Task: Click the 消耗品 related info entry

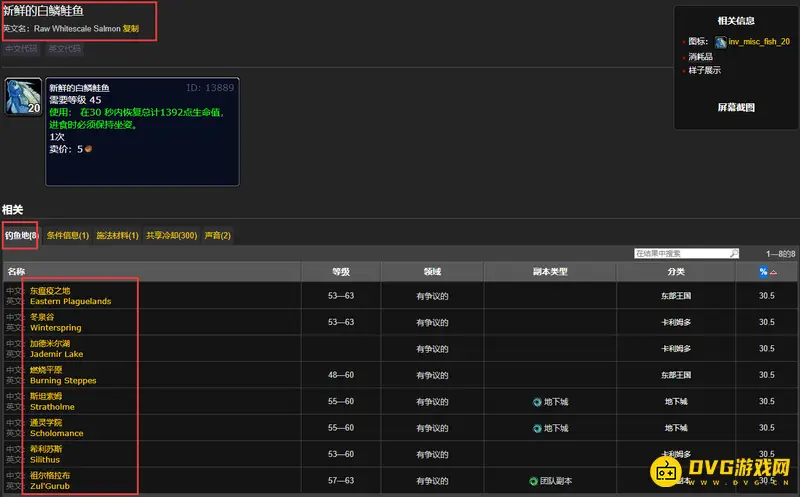Action: pos(701,57)
